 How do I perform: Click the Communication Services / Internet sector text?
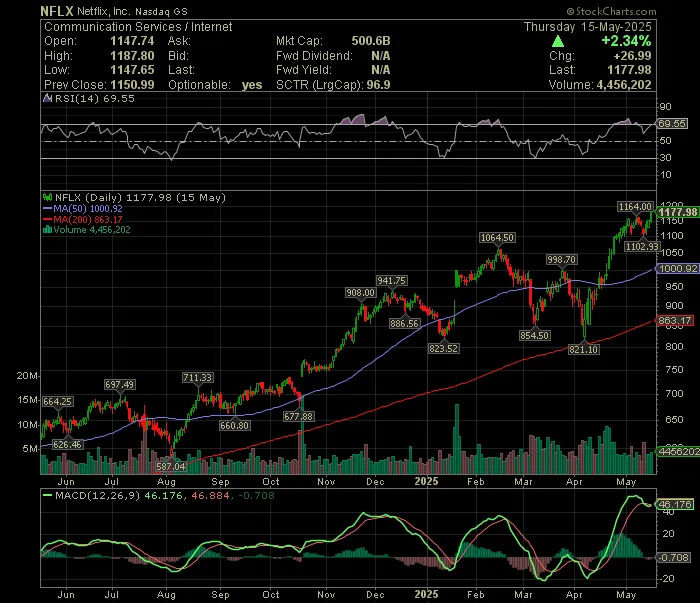point(138,27)
